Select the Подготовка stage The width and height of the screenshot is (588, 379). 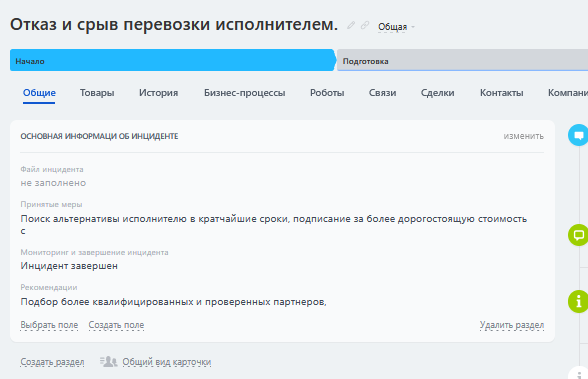tap(462, 60)
